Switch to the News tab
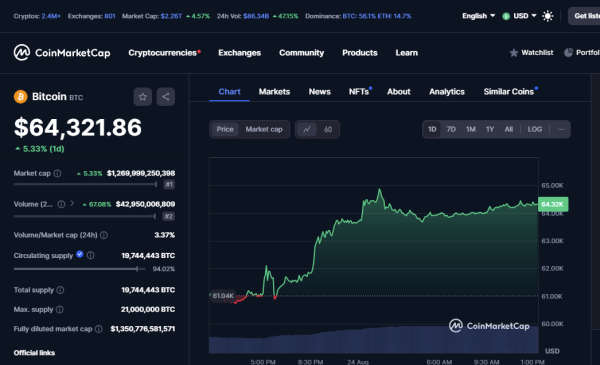Screen dimensions: 600x365 (320, 92)
